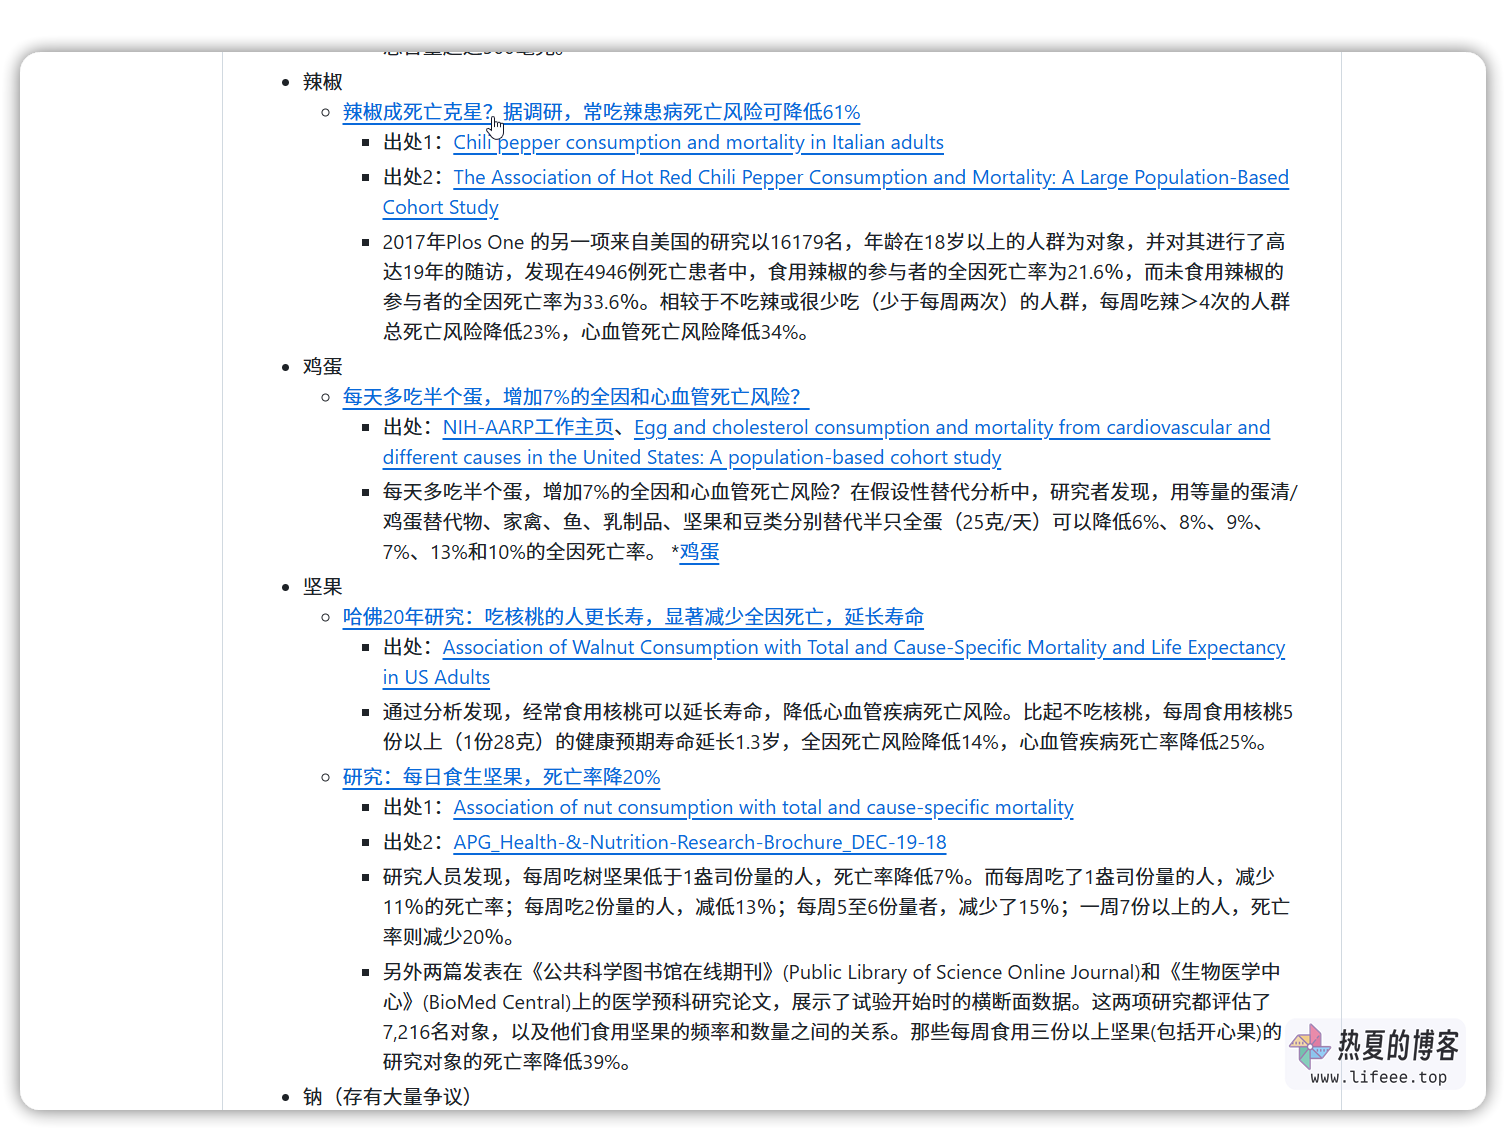Click the paragraph mentioning Public Library of Science
The width and height of the screenshot is (1506, 1130).
click(x=830, y=1017)
